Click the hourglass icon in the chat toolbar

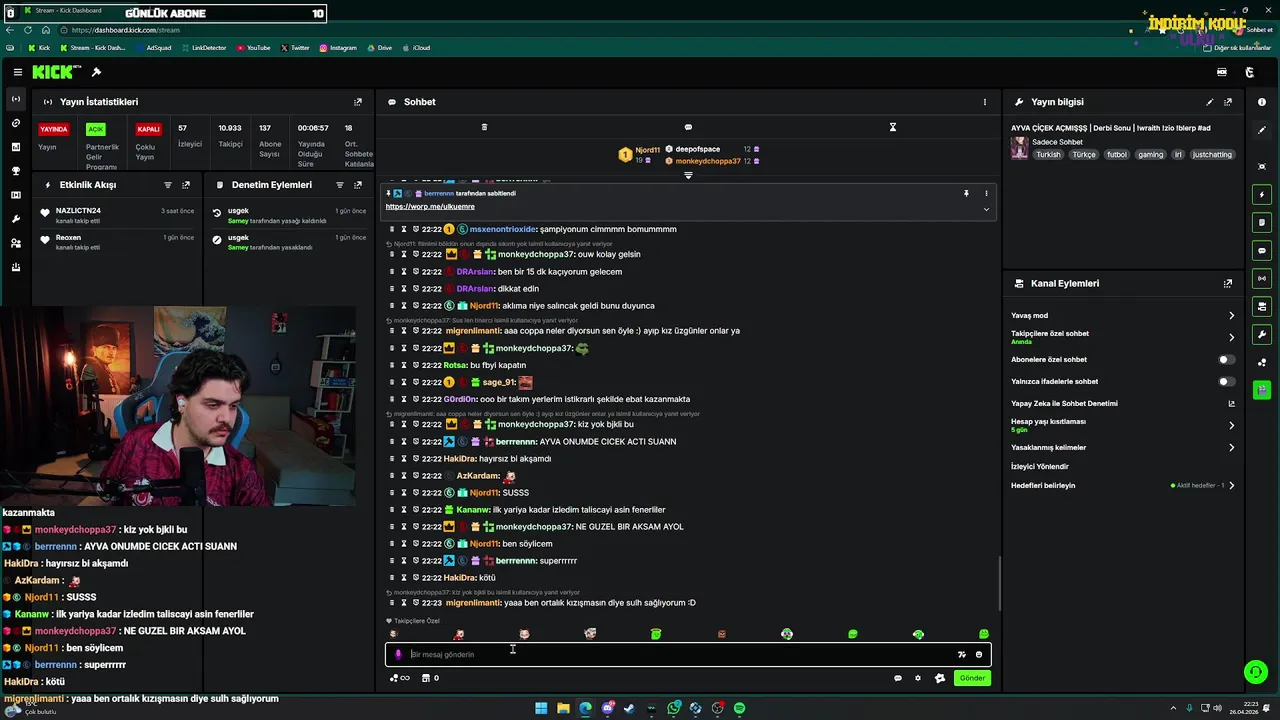pos(893,127)
